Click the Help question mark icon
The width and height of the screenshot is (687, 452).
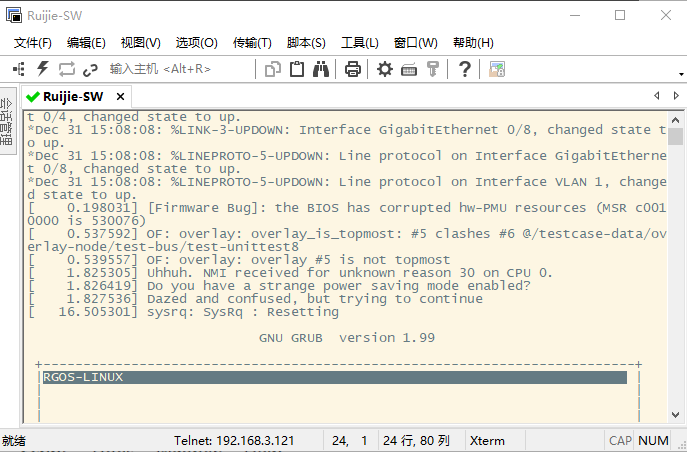pos(464,69)
